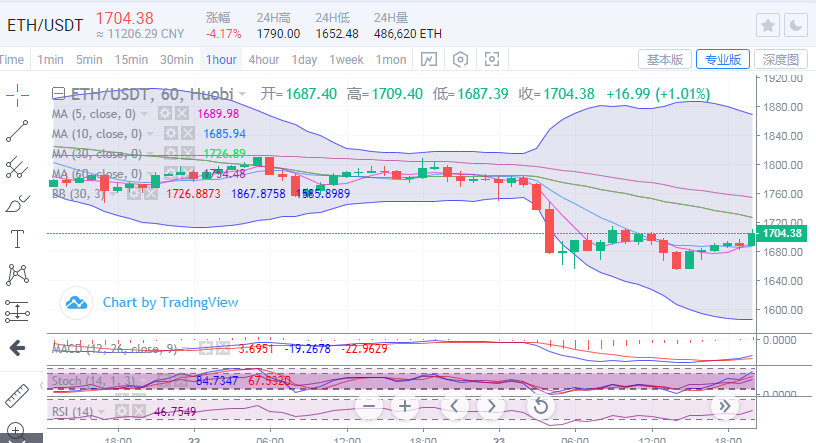Remove the MACD indicator
Viewport: 816px width, 443px height.
(x=223, y=348)
